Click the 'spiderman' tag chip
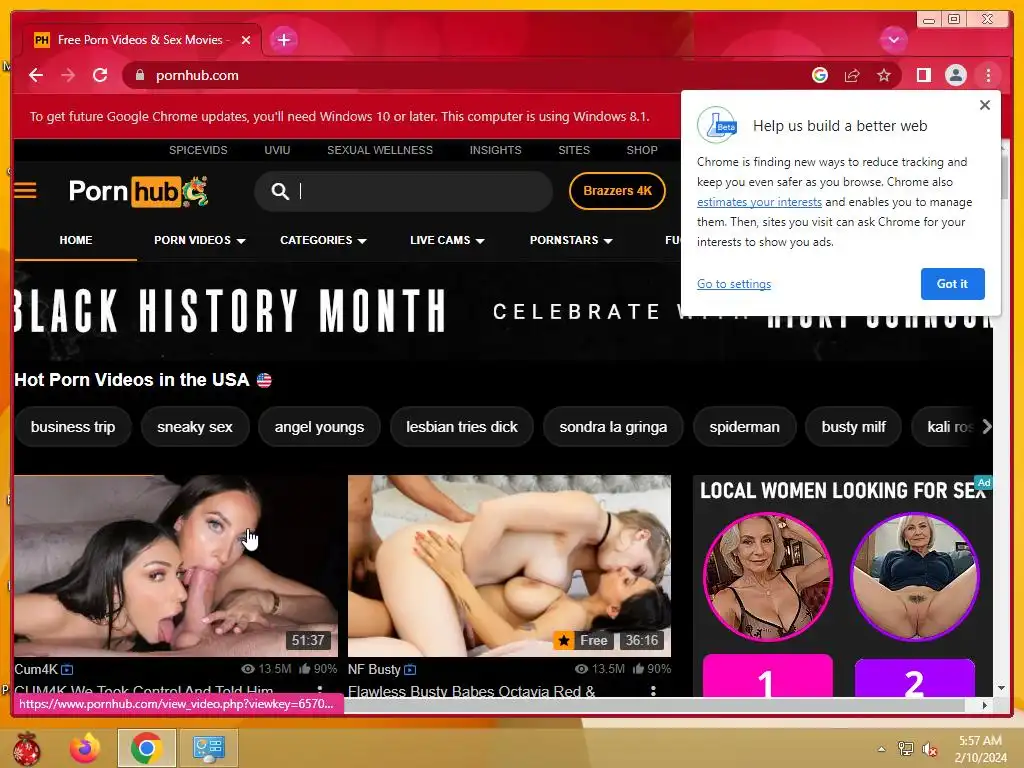This screenshot has height=768, width=1024. click(744, 427)
